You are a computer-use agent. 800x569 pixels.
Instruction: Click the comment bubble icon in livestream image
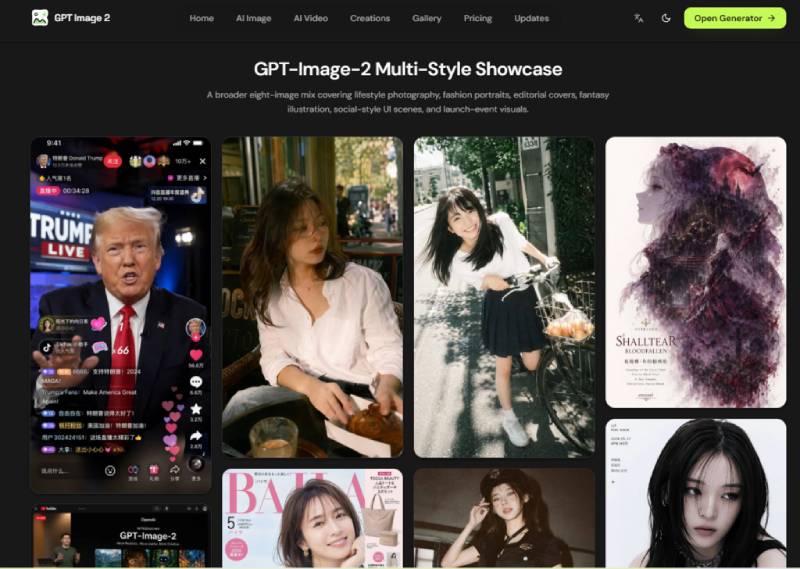[196, 382]
